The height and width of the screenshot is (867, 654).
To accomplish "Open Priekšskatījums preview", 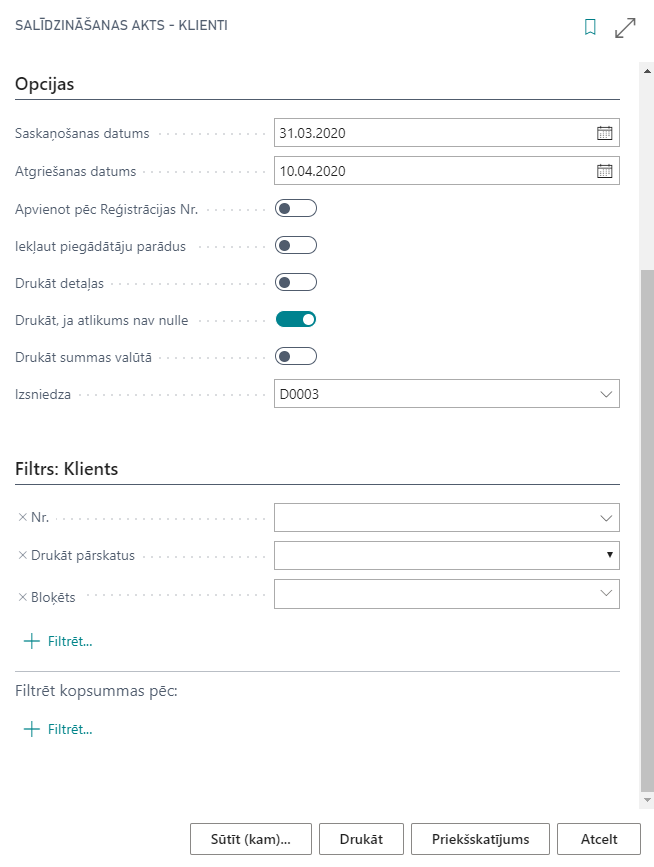I will pyautogui.click(x=480, y=839).
